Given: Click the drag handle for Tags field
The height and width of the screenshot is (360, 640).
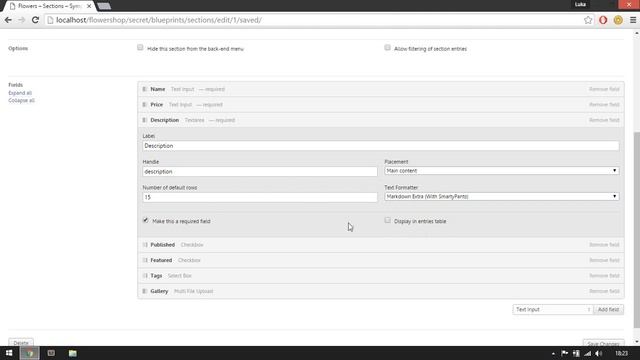Looking at the screenshot, I should click(144, 276).
